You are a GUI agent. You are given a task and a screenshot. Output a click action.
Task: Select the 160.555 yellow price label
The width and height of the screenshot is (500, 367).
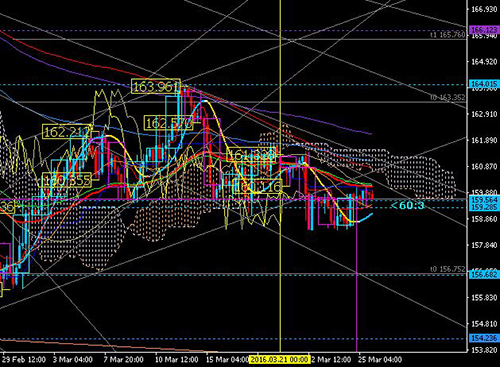[67, 180]
